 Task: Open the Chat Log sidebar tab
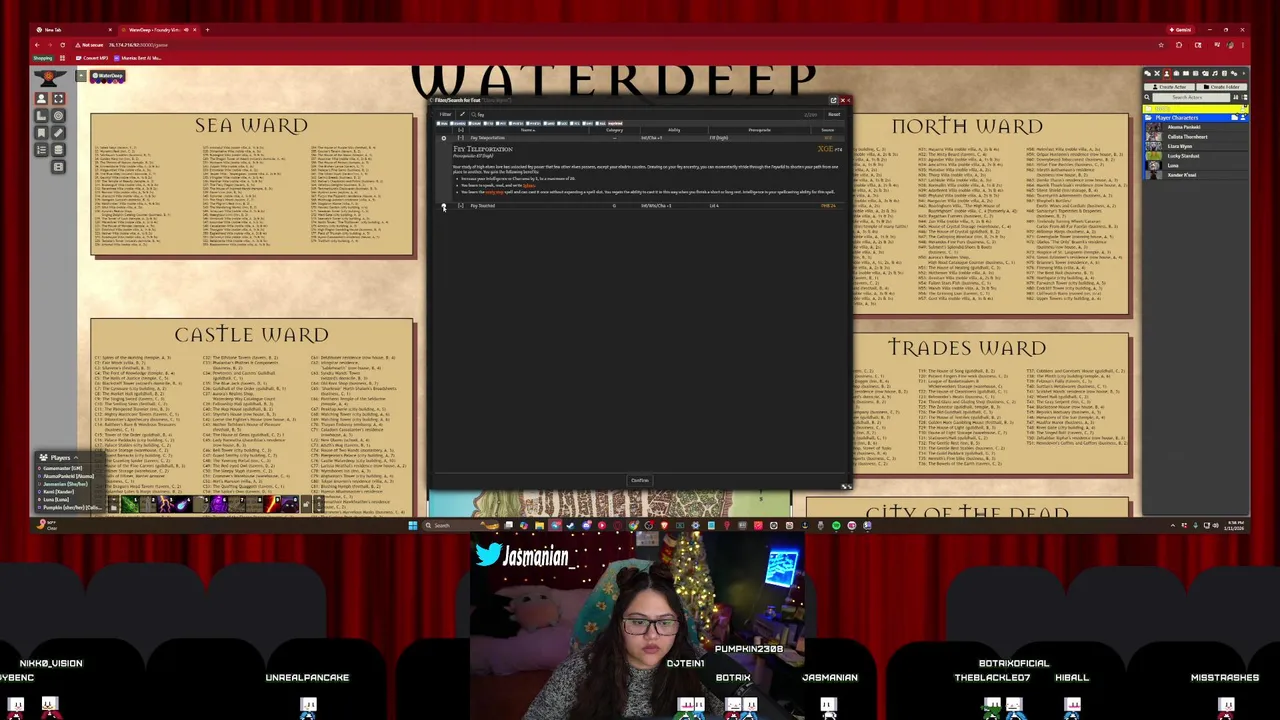pyautogui.click(x=1148, y=74)
